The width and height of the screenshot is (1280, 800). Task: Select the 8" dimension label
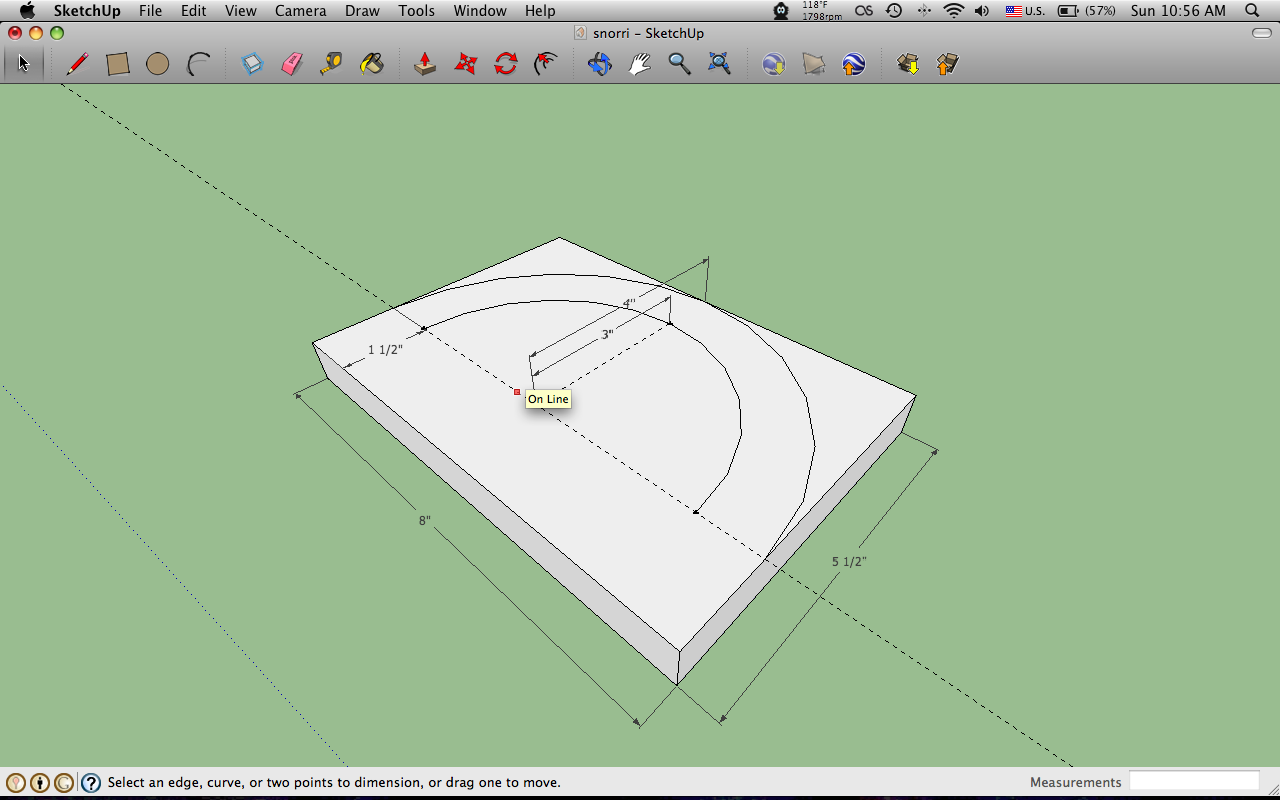tap(425, 521)
